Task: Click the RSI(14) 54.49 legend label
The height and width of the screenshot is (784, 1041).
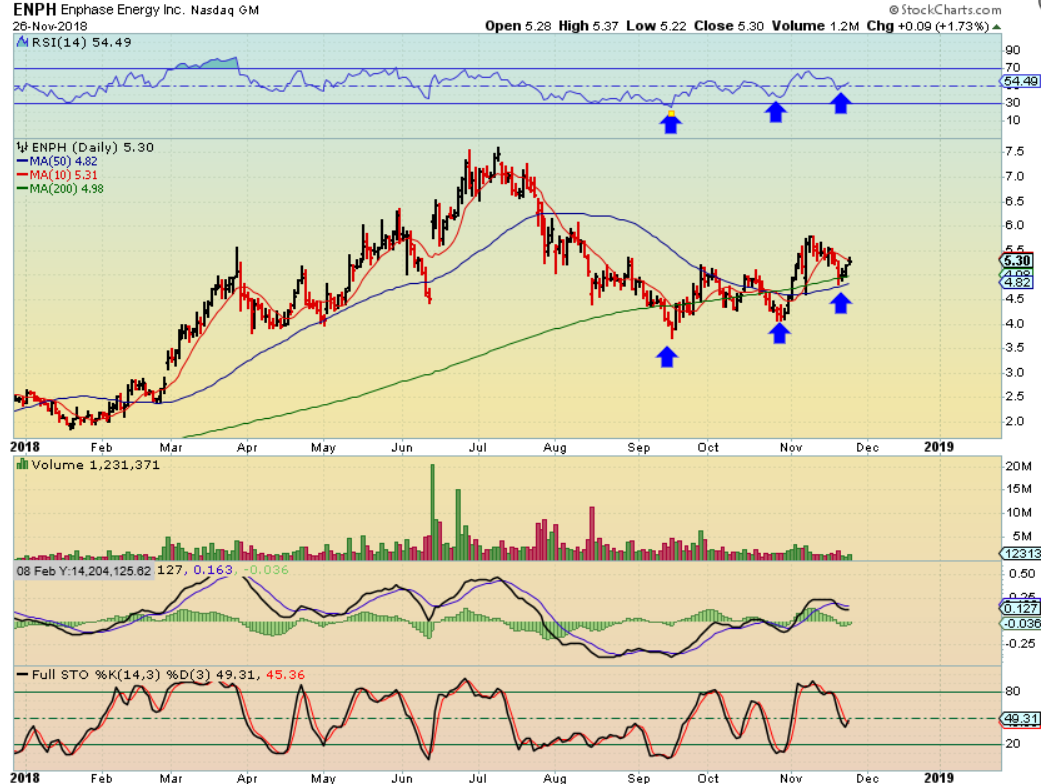Action: tap(81, 42)
